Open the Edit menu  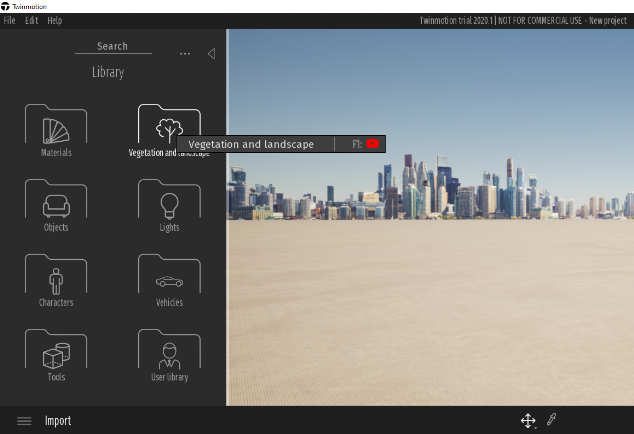[32, 21]
